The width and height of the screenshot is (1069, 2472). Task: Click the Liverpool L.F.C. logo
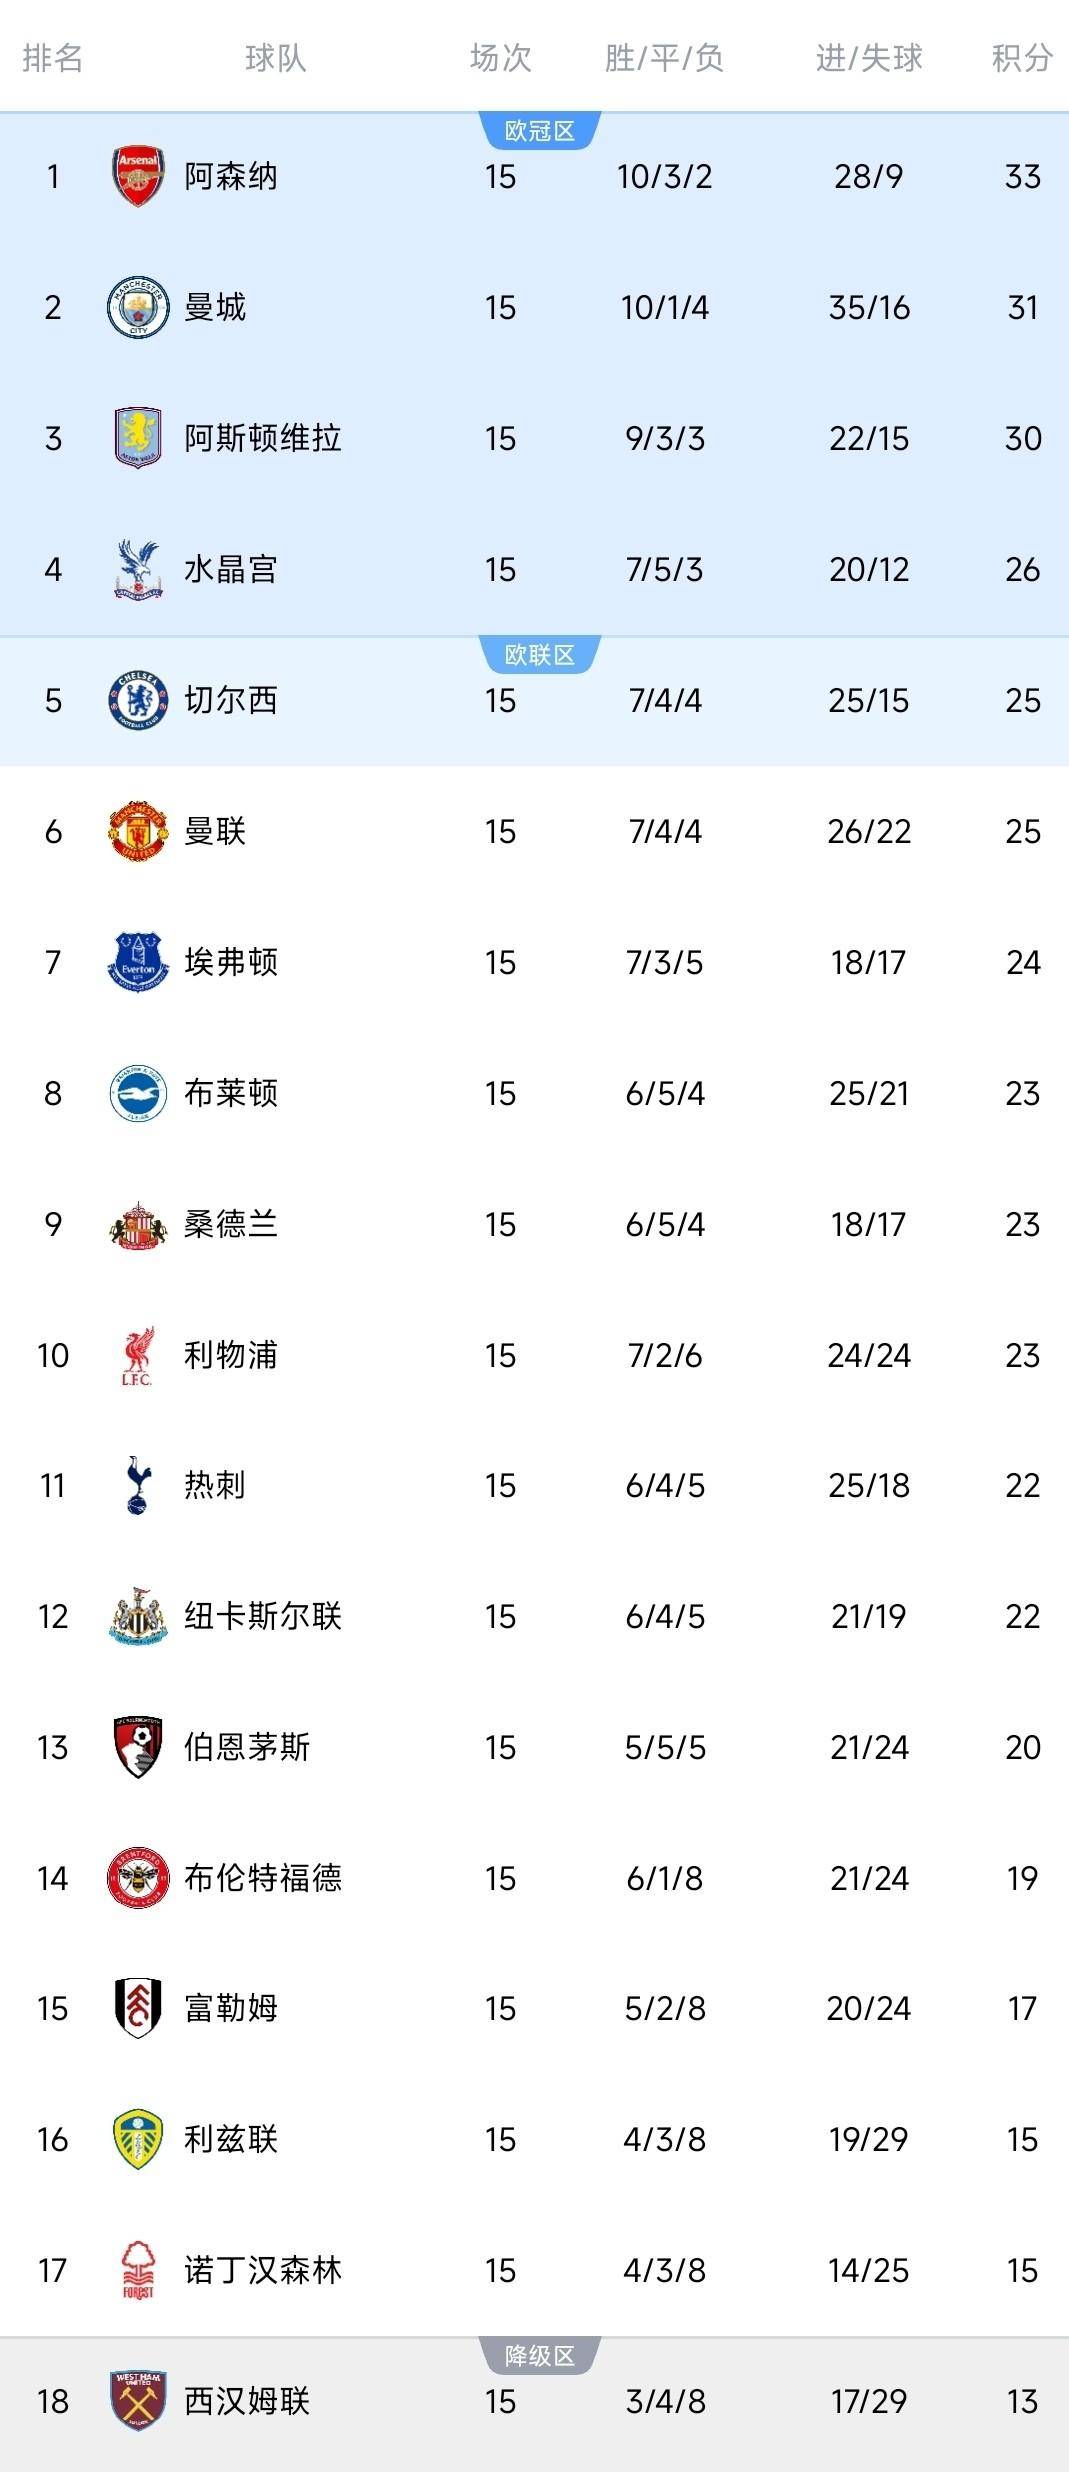[x=138, y=1356]
